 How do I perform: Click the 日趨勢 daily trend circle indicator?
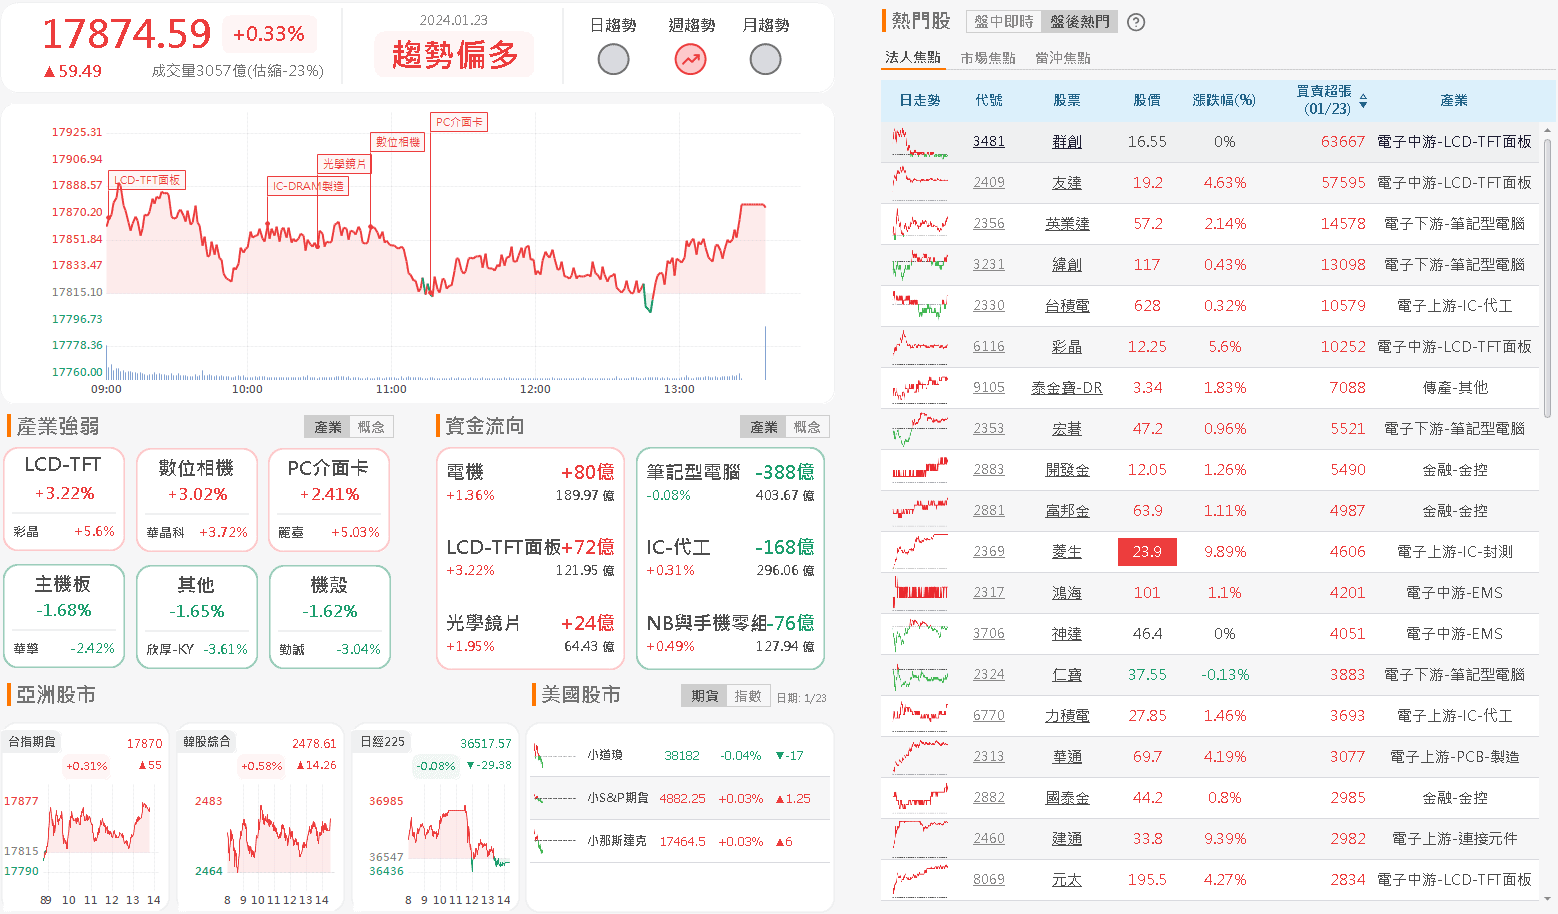coord(613,60)
